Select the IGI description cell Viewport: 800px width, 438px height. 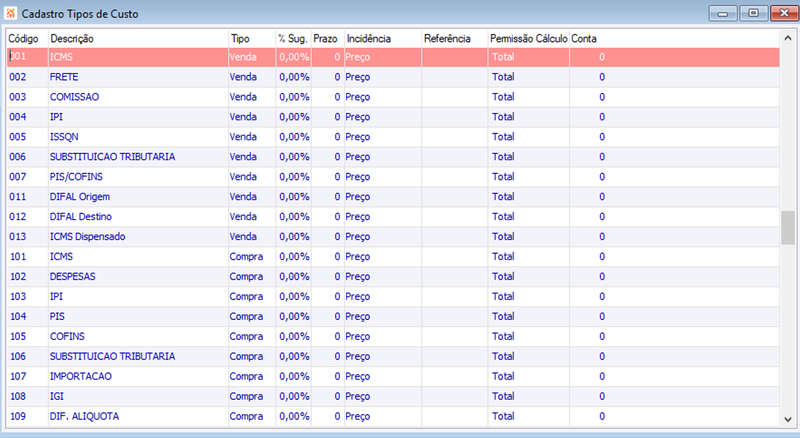pos(138,396)
